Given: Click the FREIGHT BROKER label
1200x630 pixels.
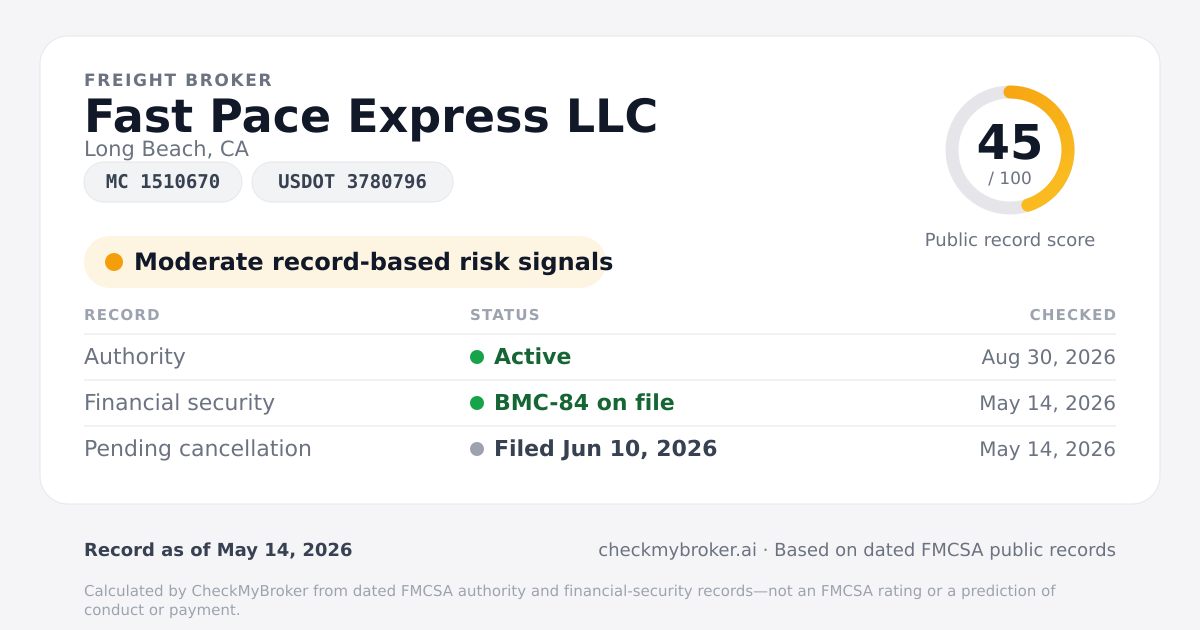Looking at the screenshot, I should [x=178, y=80].
